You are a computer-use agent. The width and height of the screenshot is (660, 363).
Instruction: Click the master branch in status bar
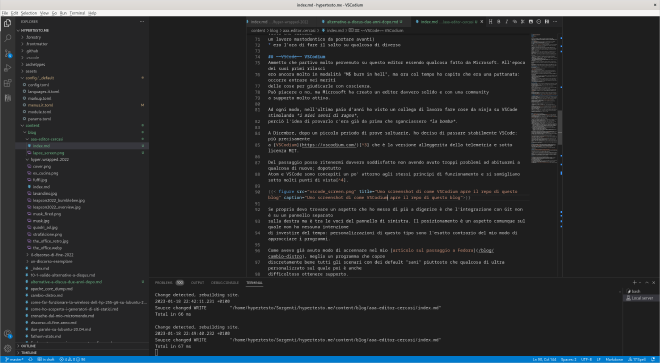pos(14,360)
